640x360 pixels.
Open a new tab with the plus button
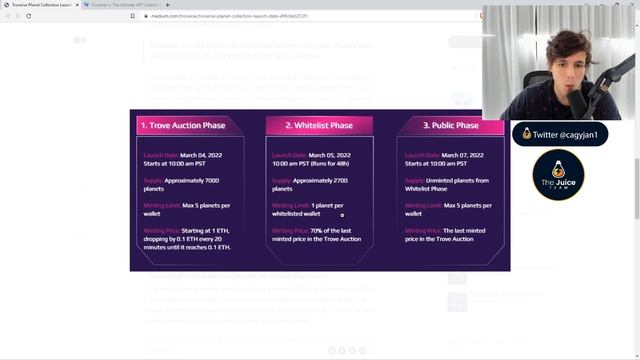pyautogui.click(x=168, y=5)
